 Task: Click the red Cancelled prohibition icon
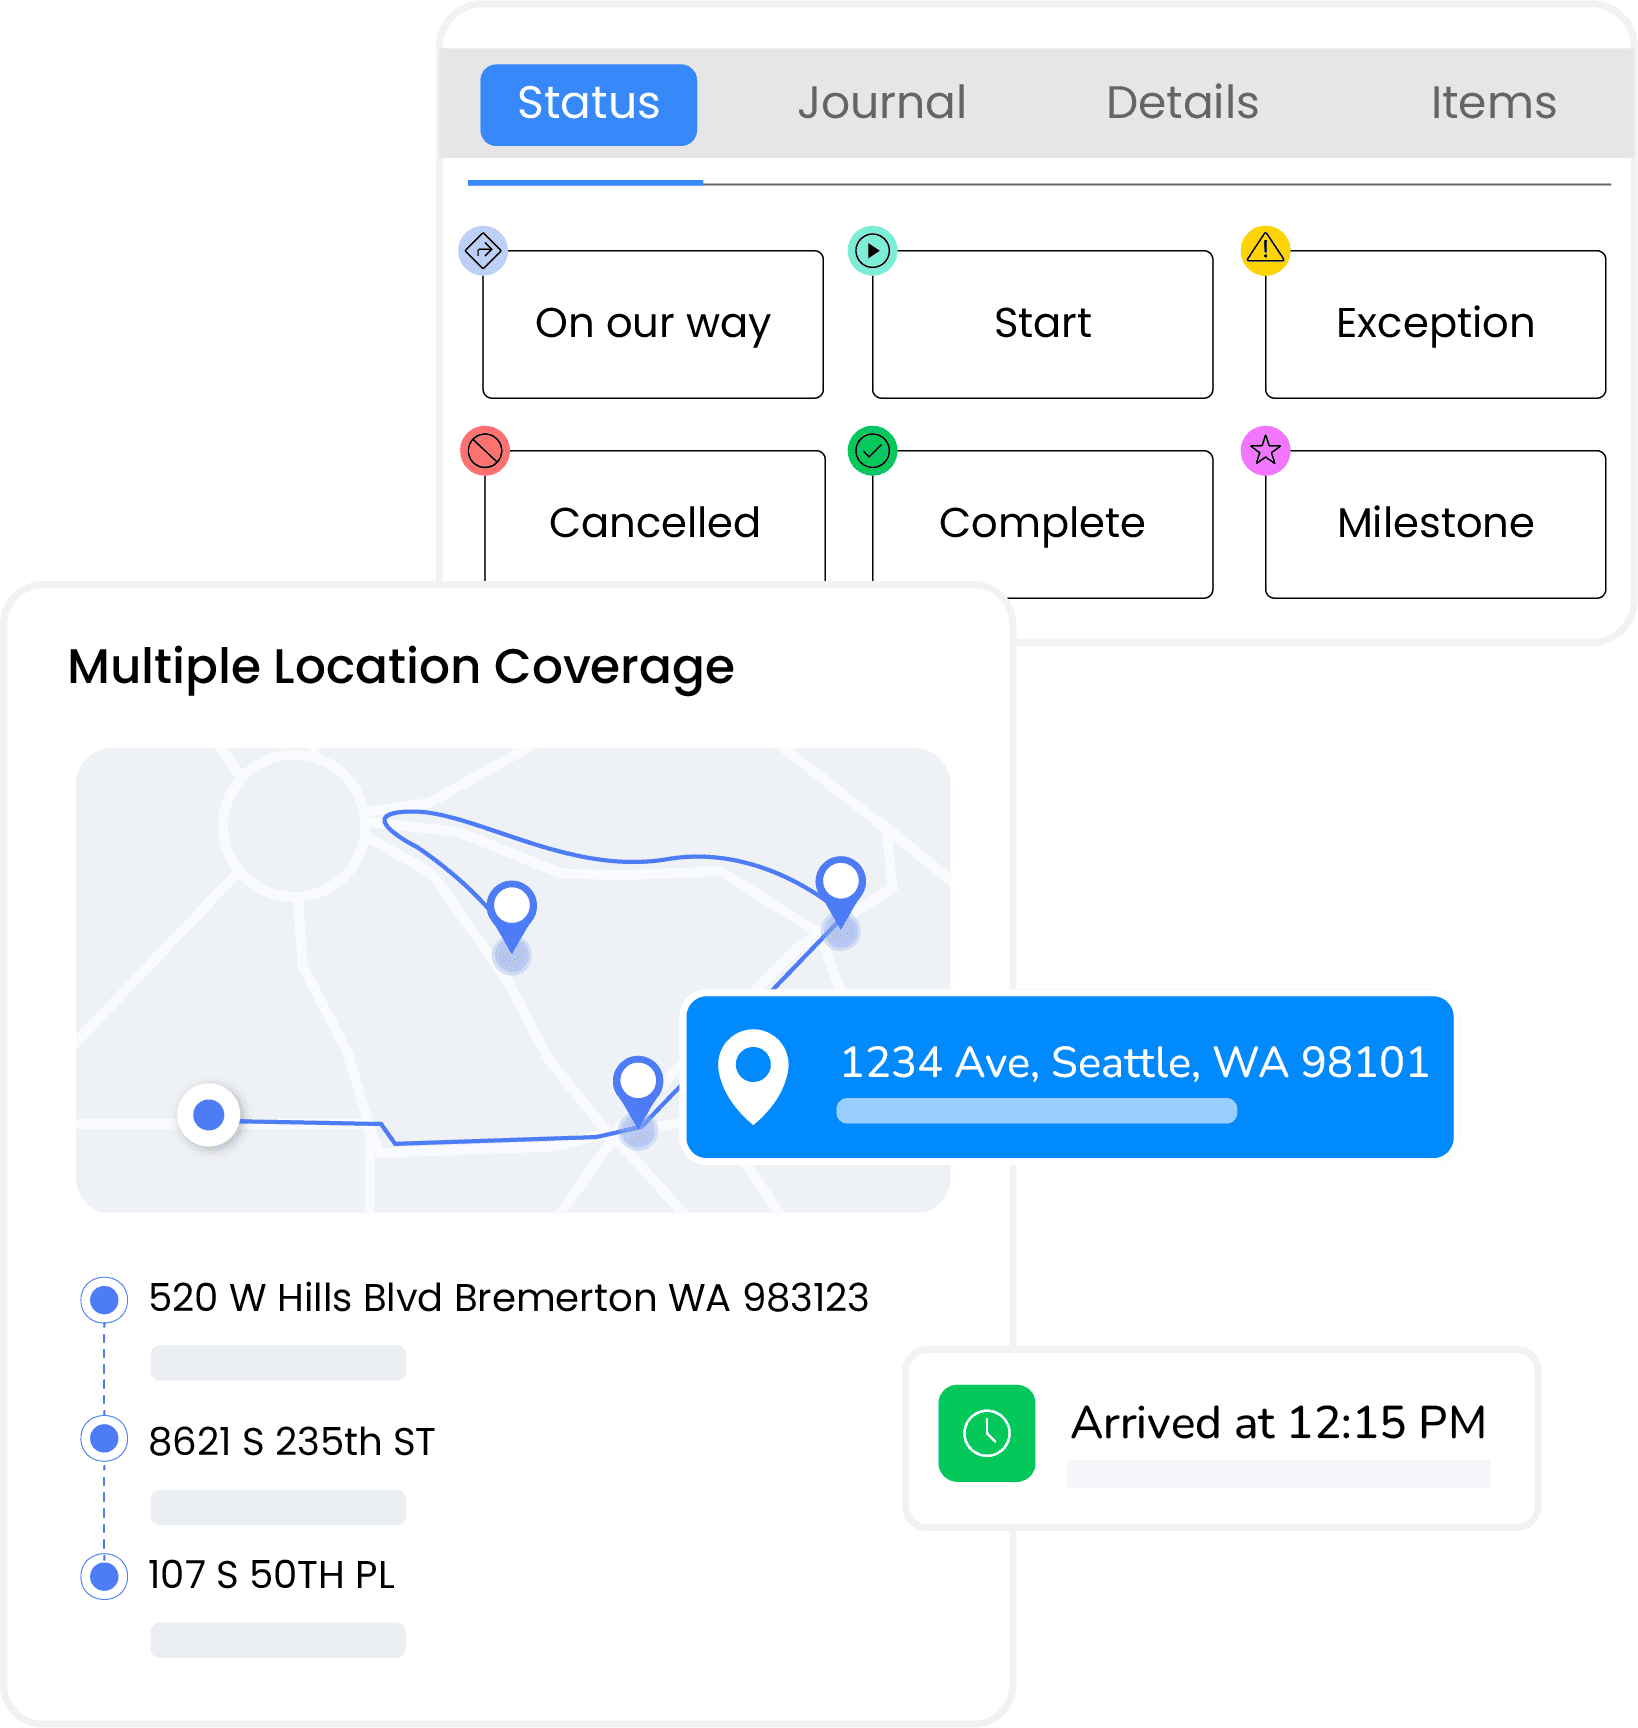[485, 451]
